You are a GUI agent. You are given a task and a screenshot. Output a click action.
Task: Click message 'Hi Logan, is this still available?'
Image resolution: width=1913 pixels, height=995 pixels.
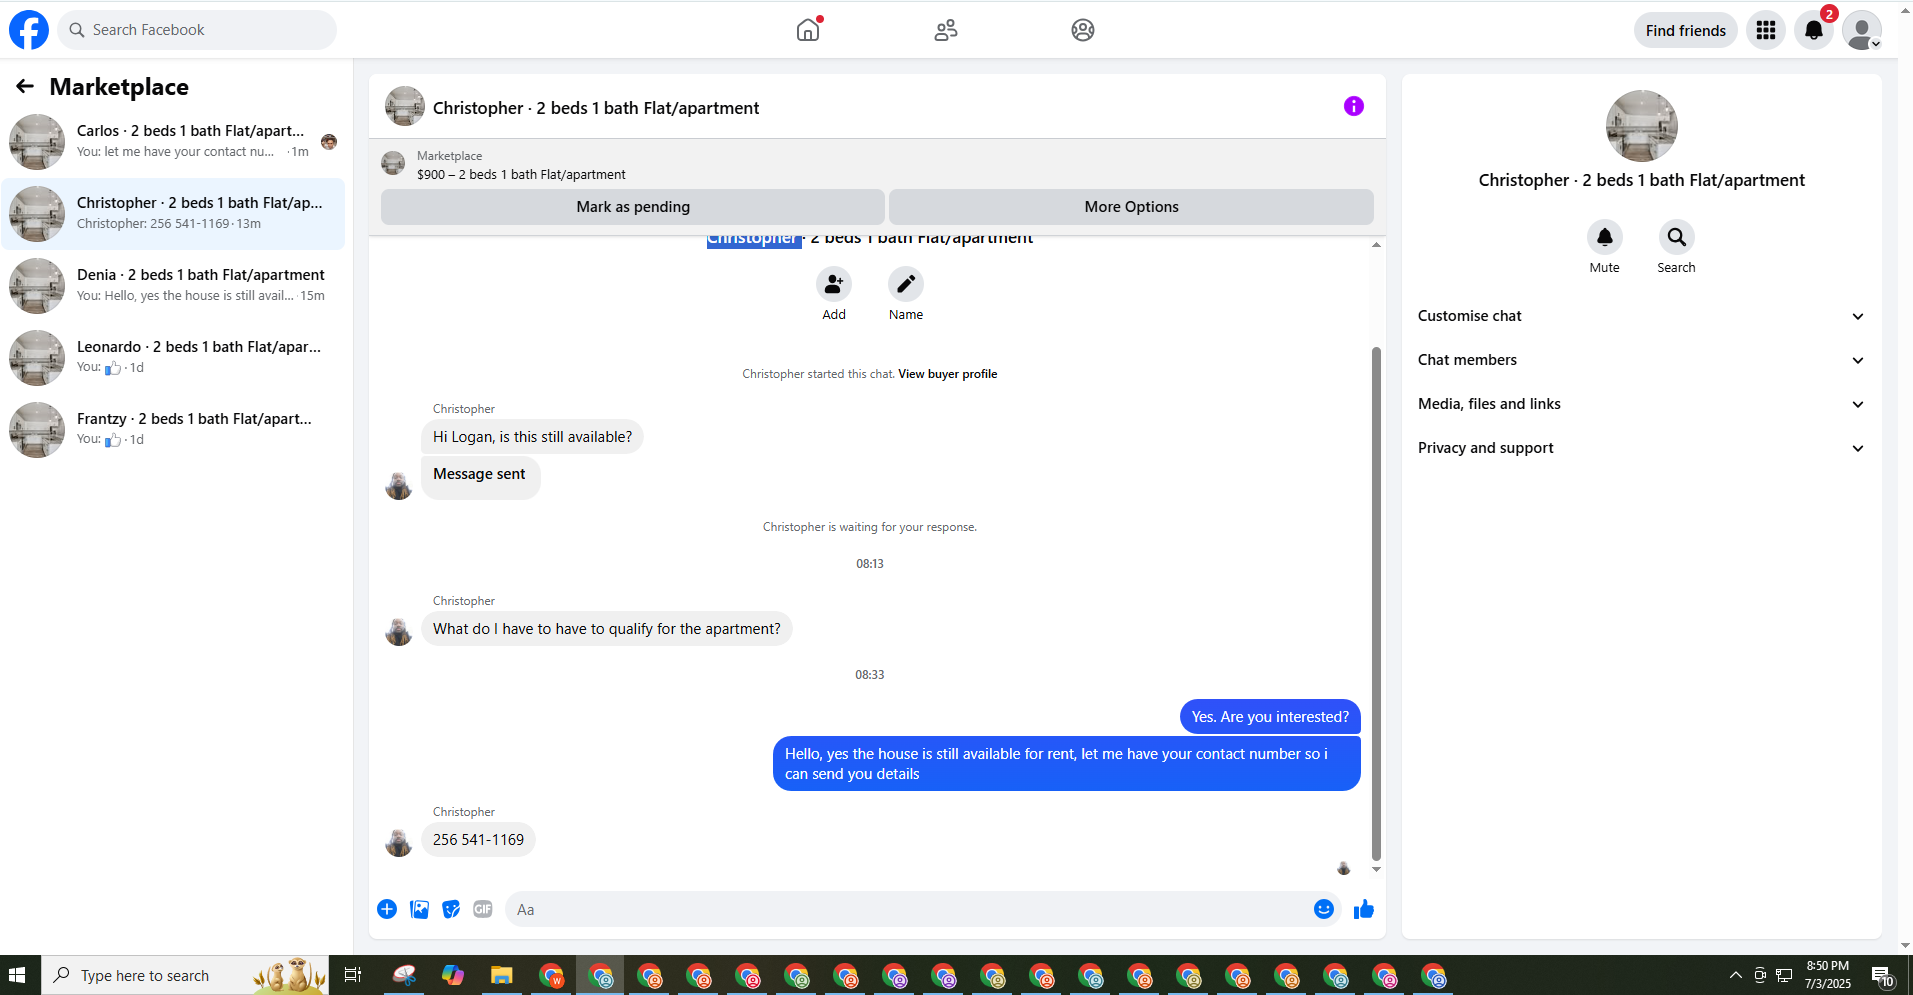coord(532,437)
